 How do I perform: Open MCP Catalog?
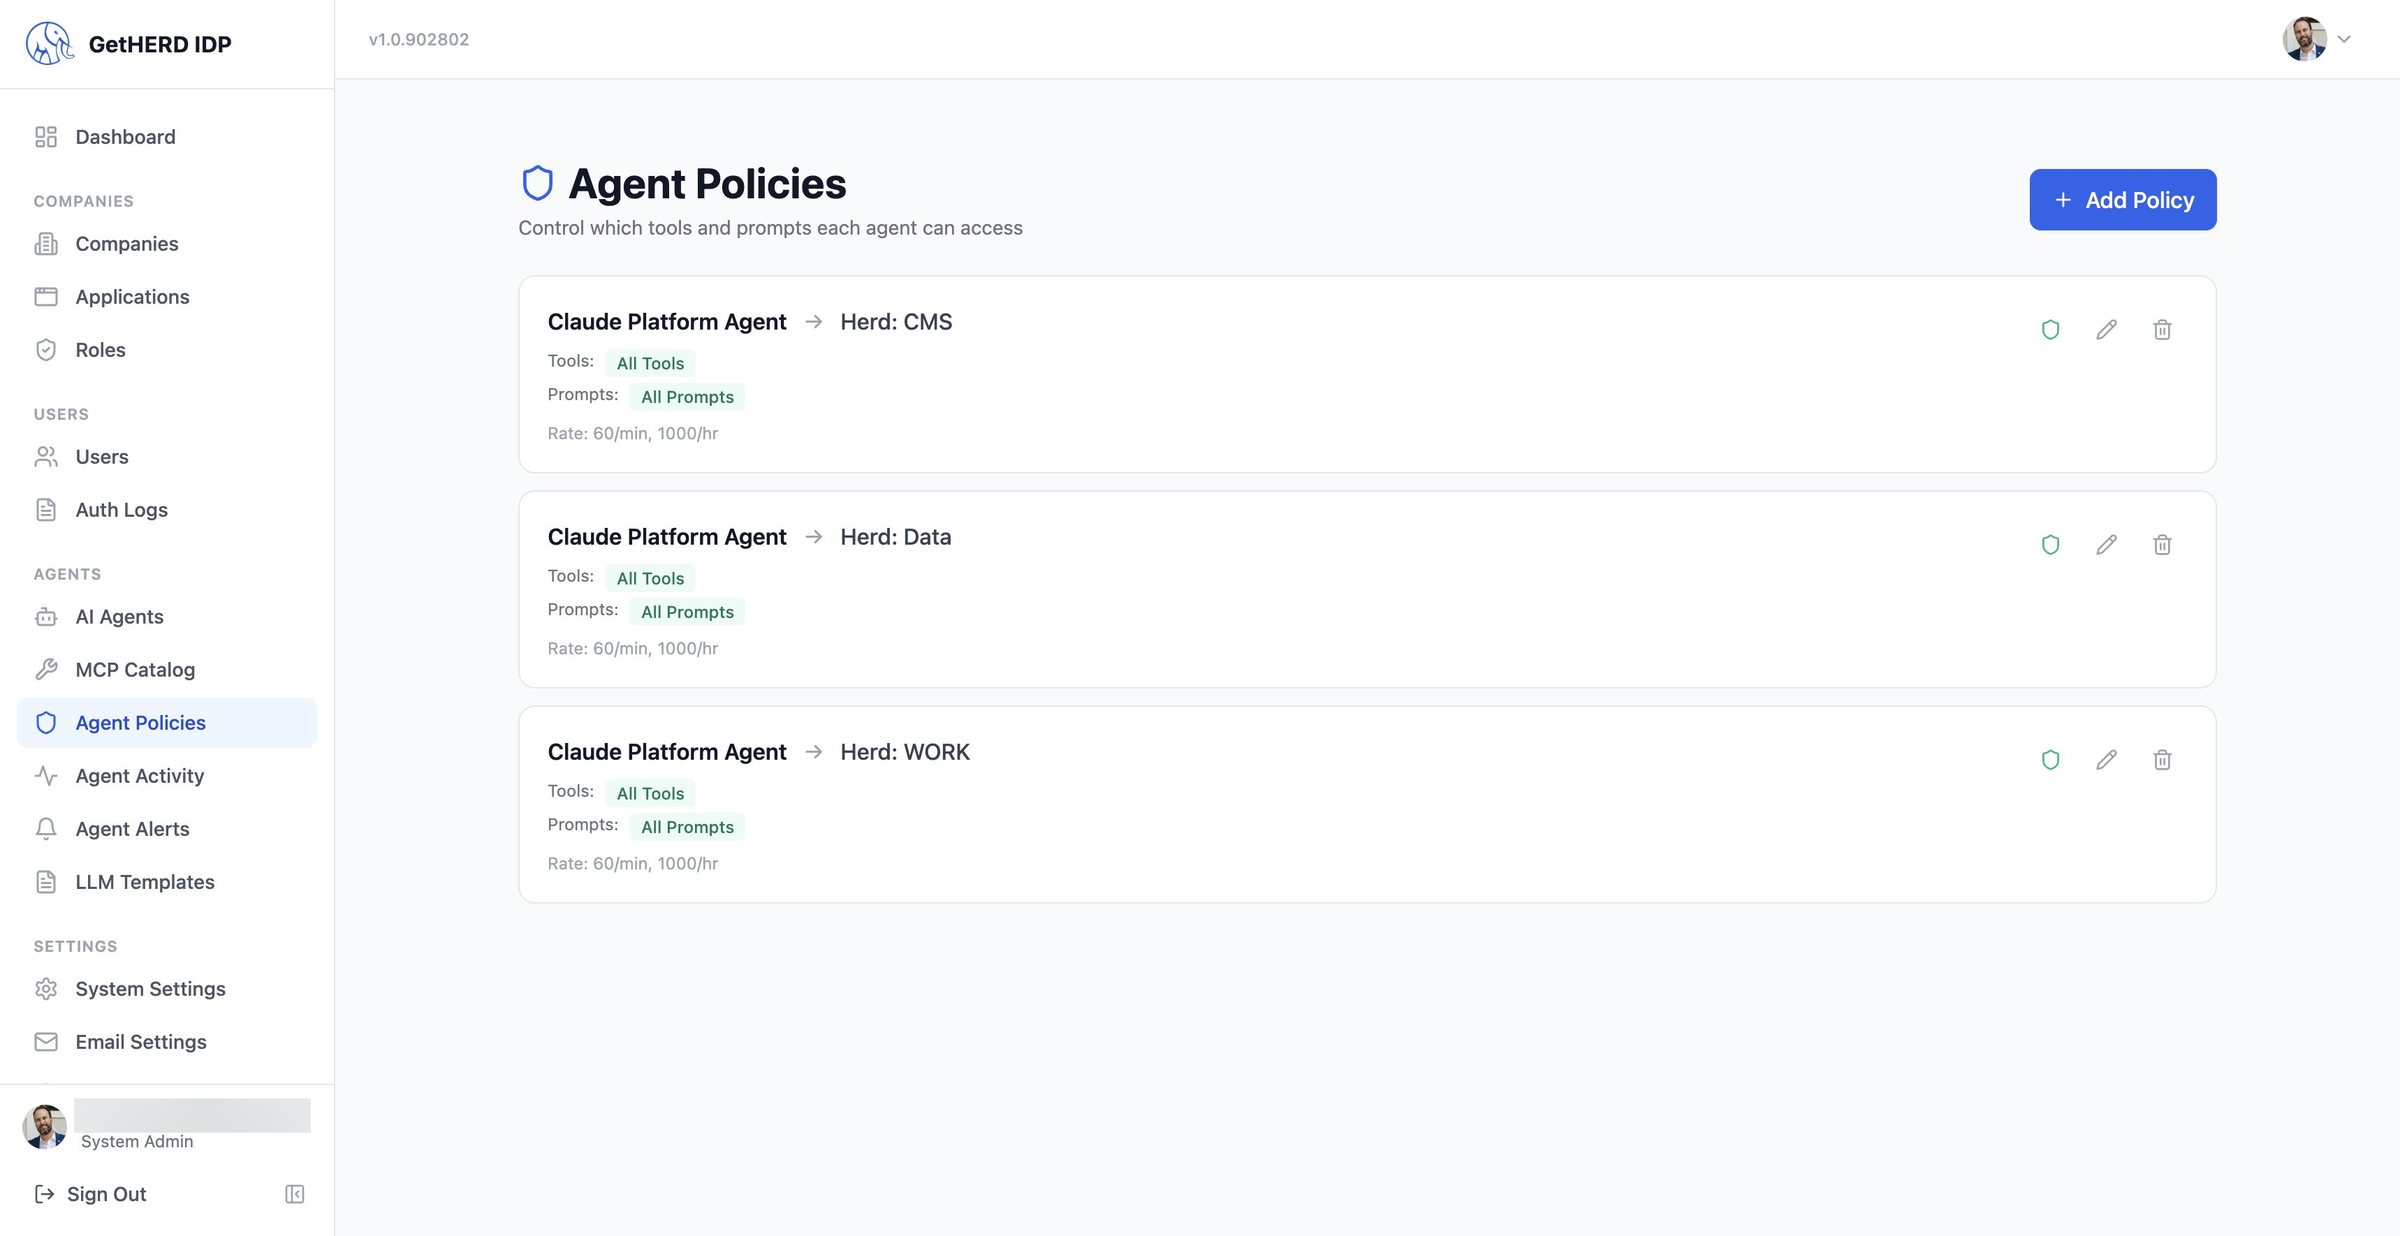point(167,670)
